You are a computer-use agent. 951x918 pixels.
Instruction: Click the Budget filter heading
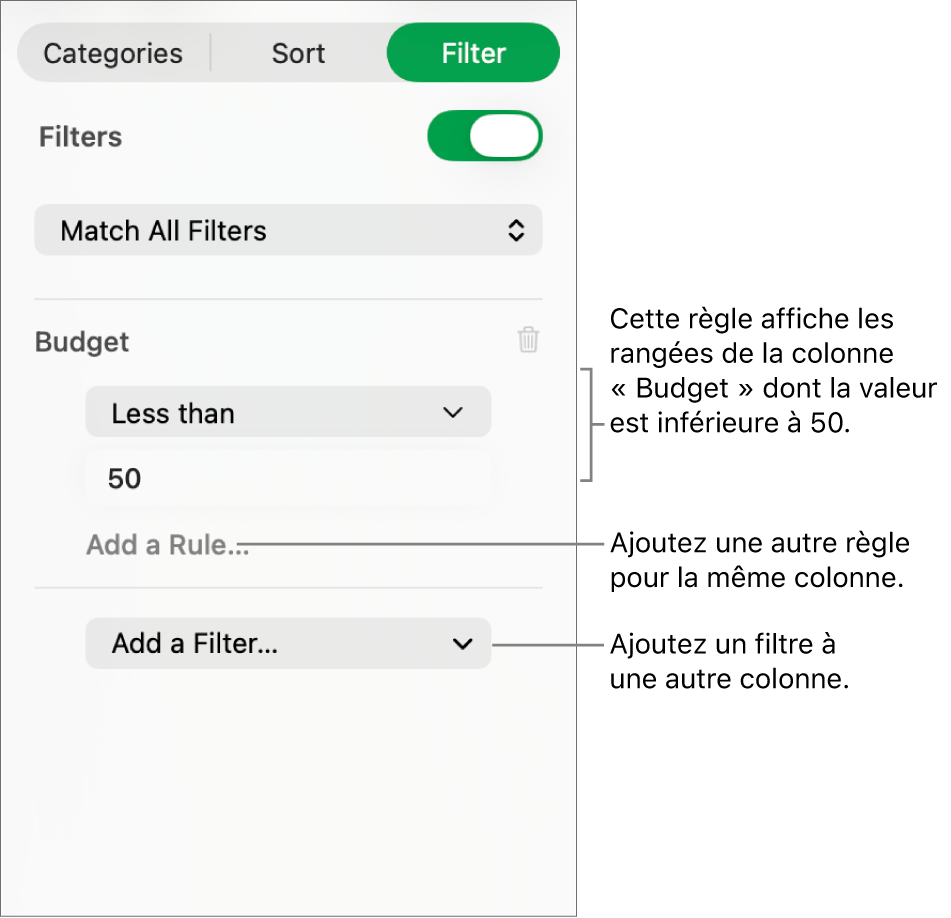coord(81,341)
